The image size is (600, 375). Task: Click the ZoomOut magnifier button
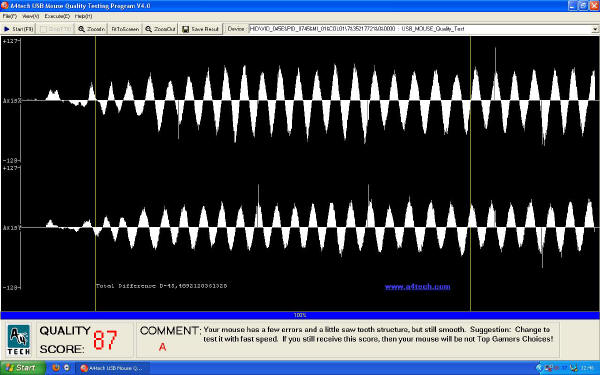[160, 29]
